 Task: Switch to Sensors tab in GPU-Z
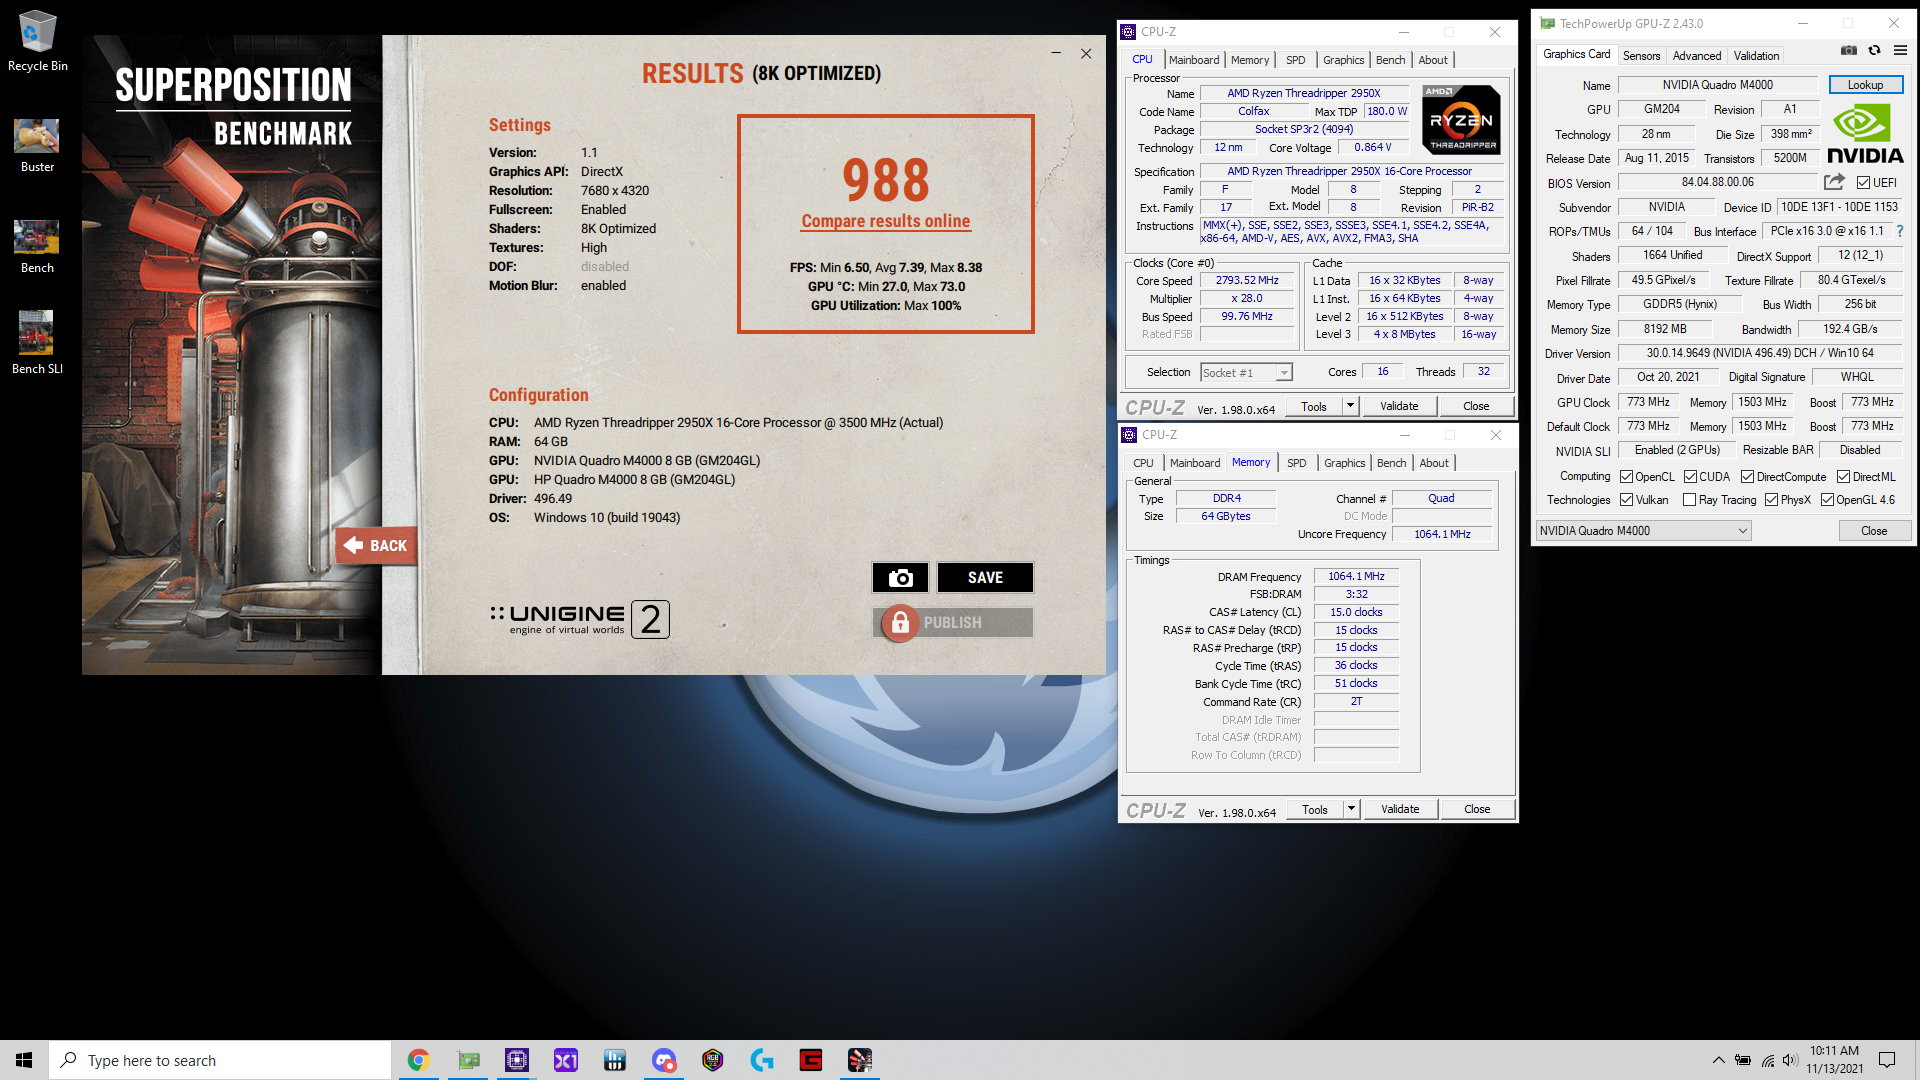[1641, 56]
